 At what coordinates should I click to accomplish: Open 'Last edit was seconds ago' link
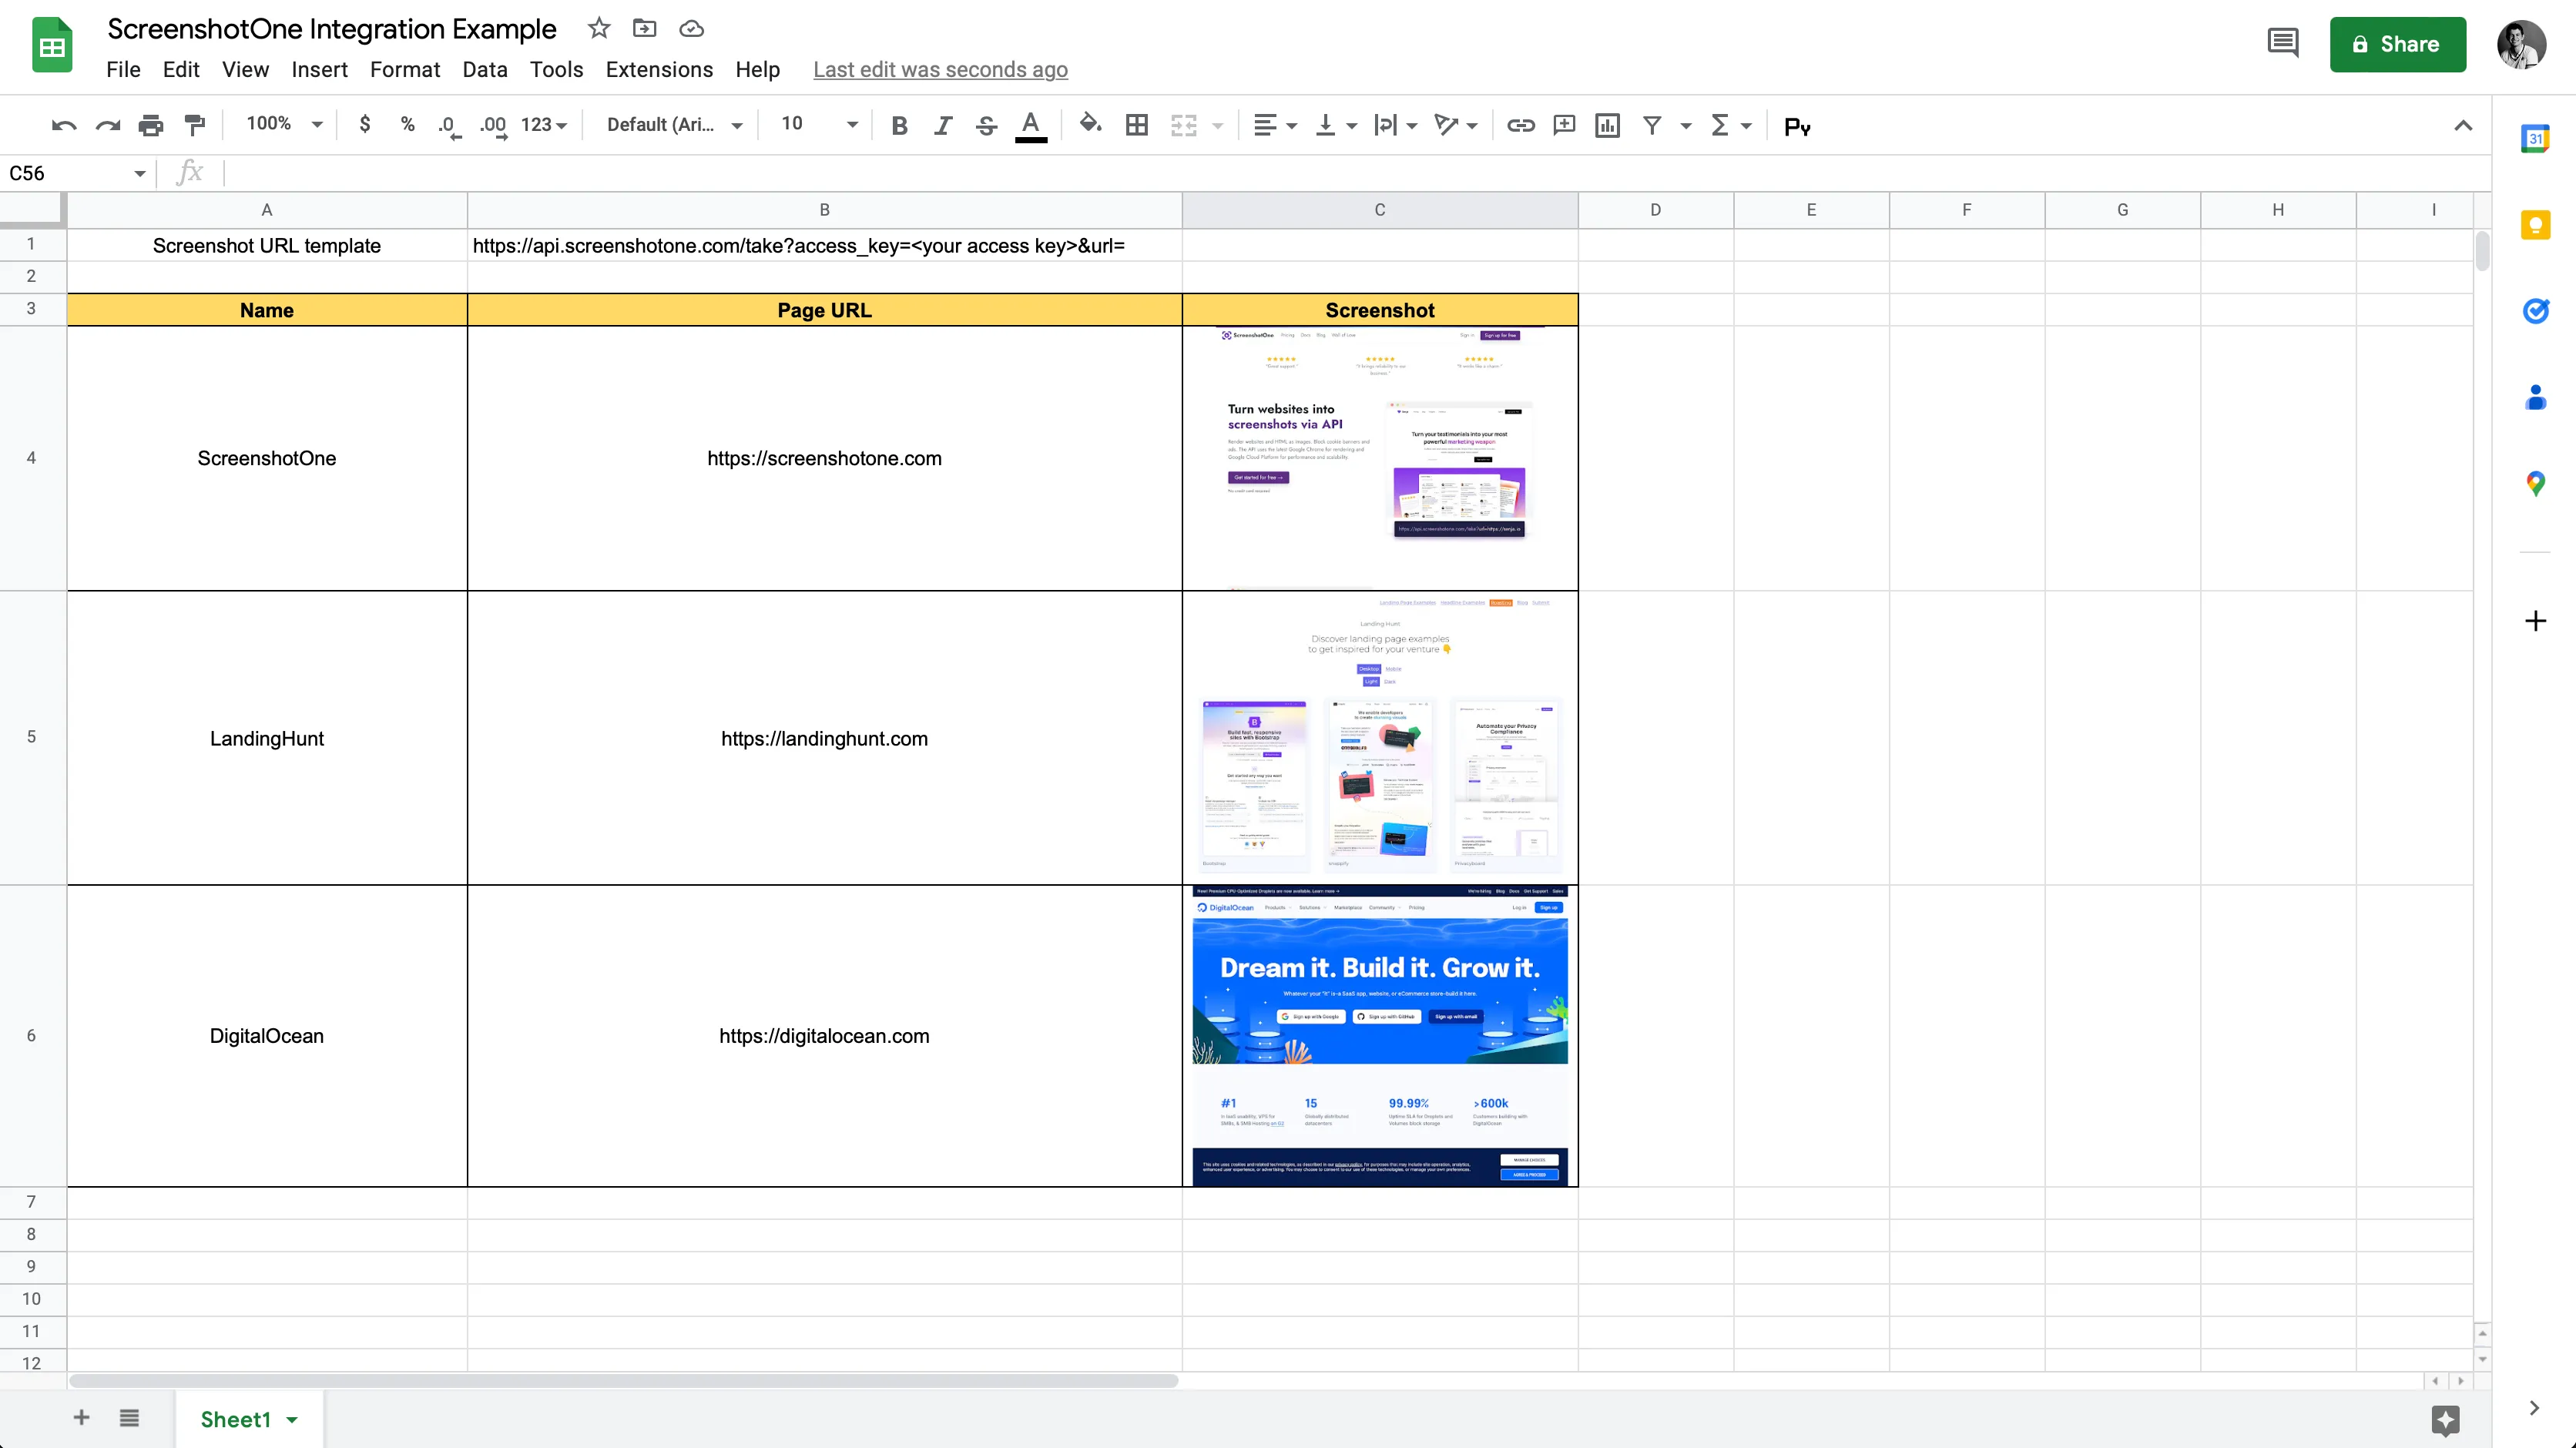pos(940,69)
